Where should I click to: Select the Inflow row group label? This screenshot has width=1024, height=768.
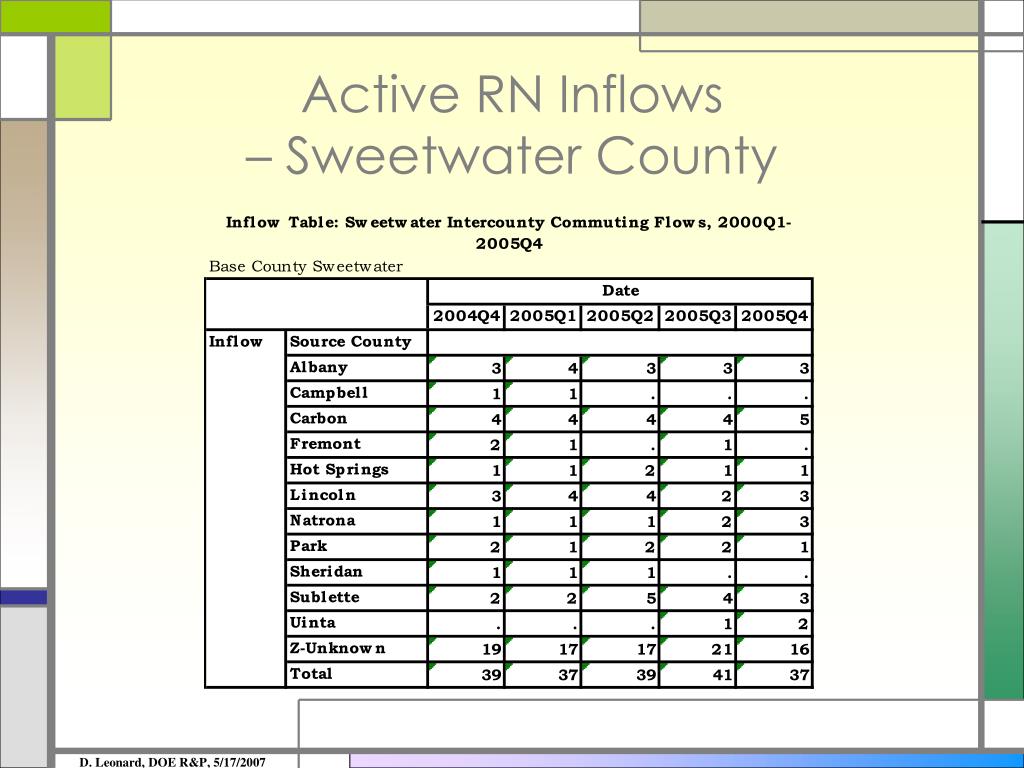coord(235,342)
